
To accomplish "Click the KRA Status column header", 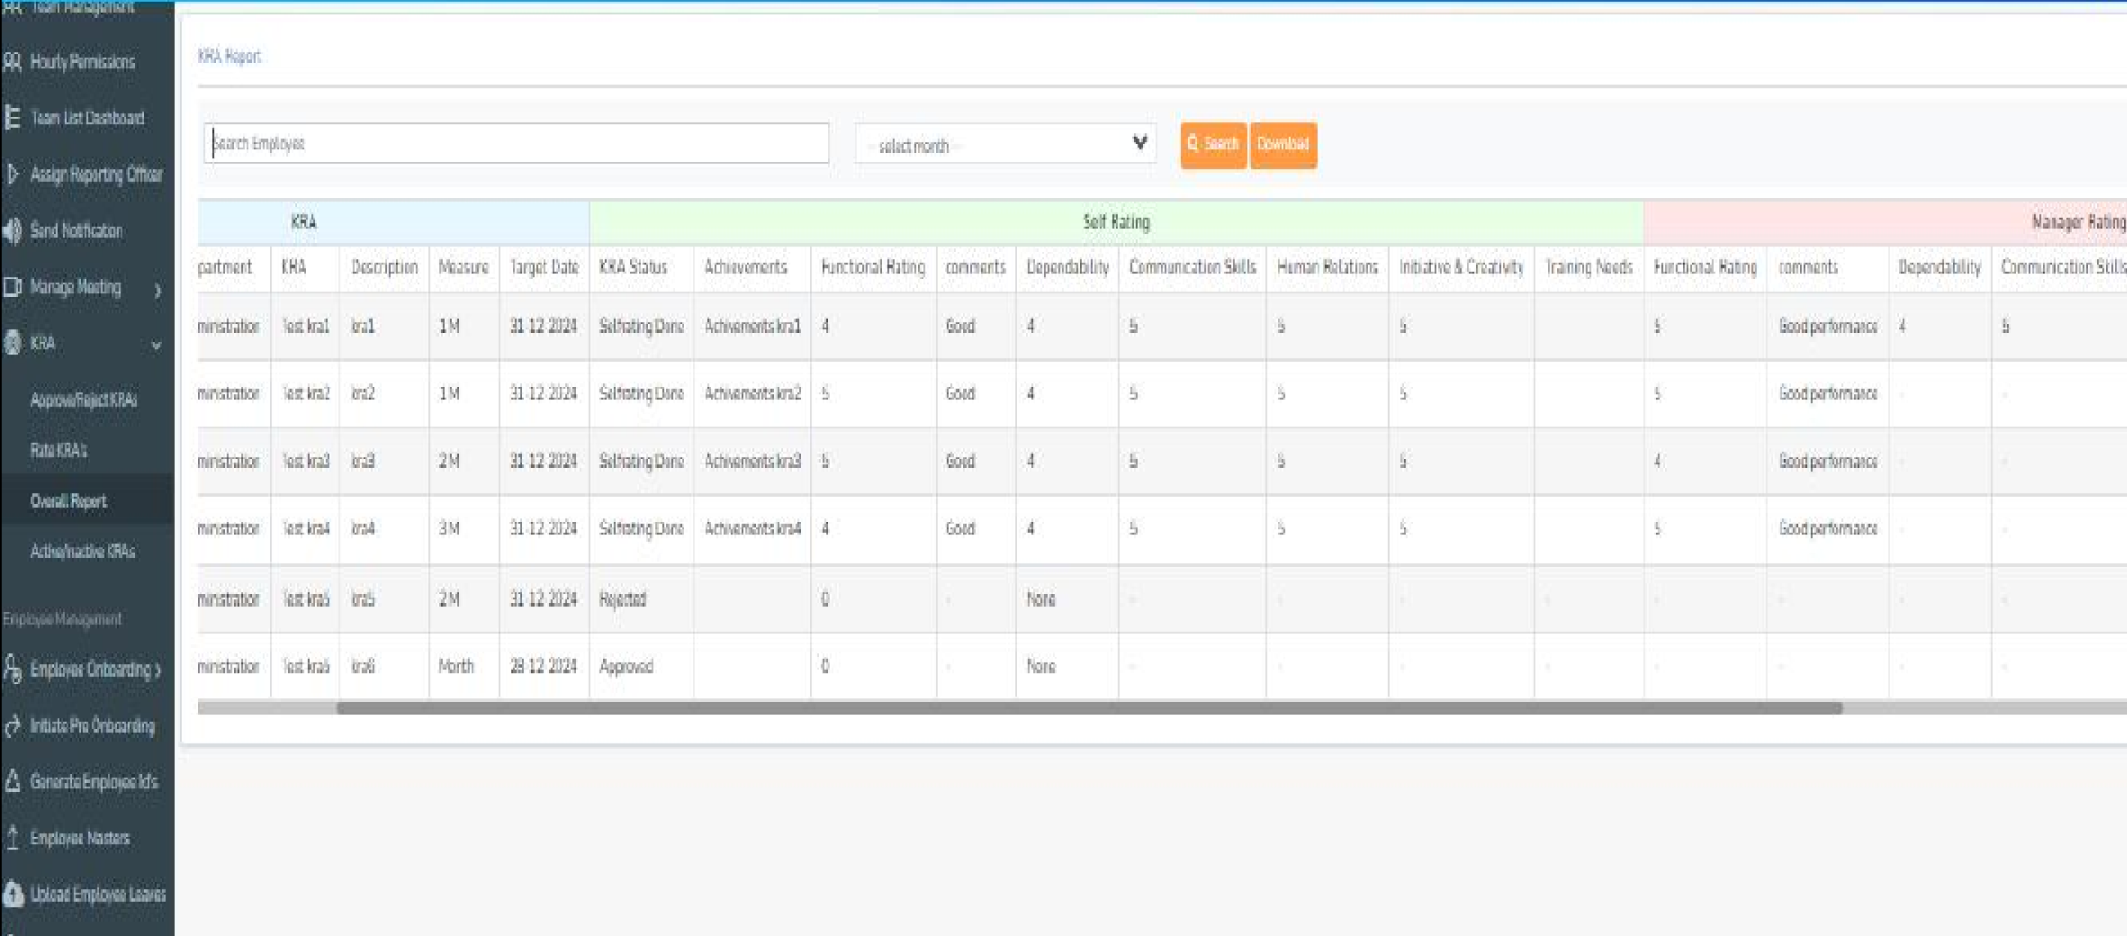I will (633, 268).
